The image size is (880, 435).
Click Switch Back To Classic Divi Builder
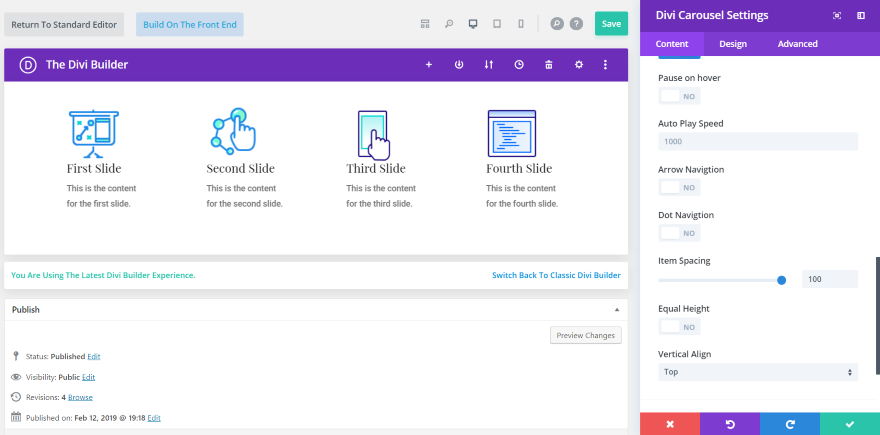point(556,275)
